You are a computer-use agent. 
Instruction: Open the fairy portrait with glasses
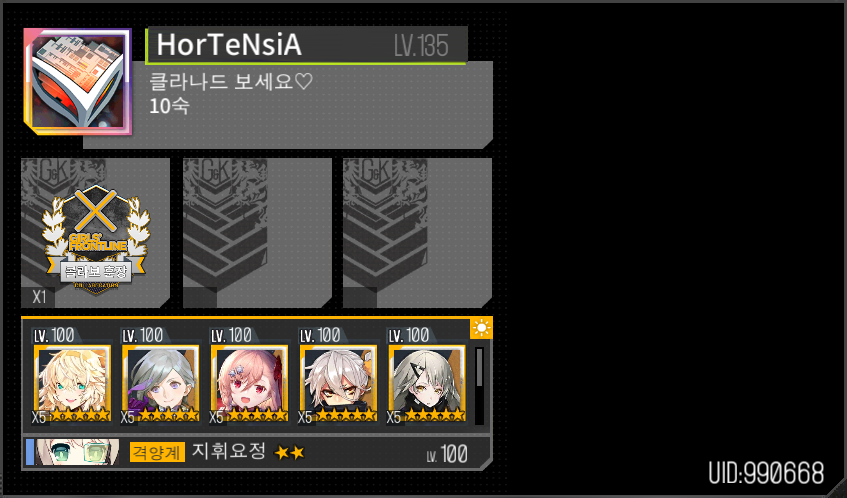pyautogui.click(x=77, y=452)
